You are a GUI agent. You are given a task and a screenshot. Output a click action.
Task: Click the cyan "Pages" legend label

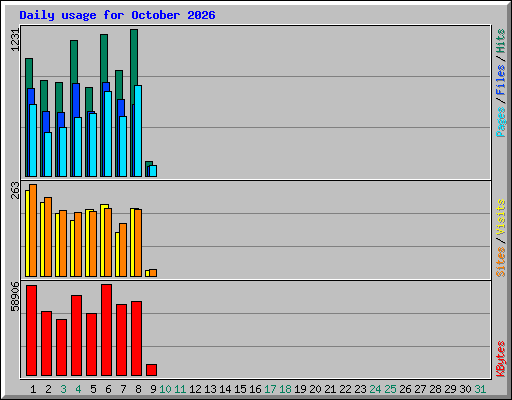coord(500,122)
